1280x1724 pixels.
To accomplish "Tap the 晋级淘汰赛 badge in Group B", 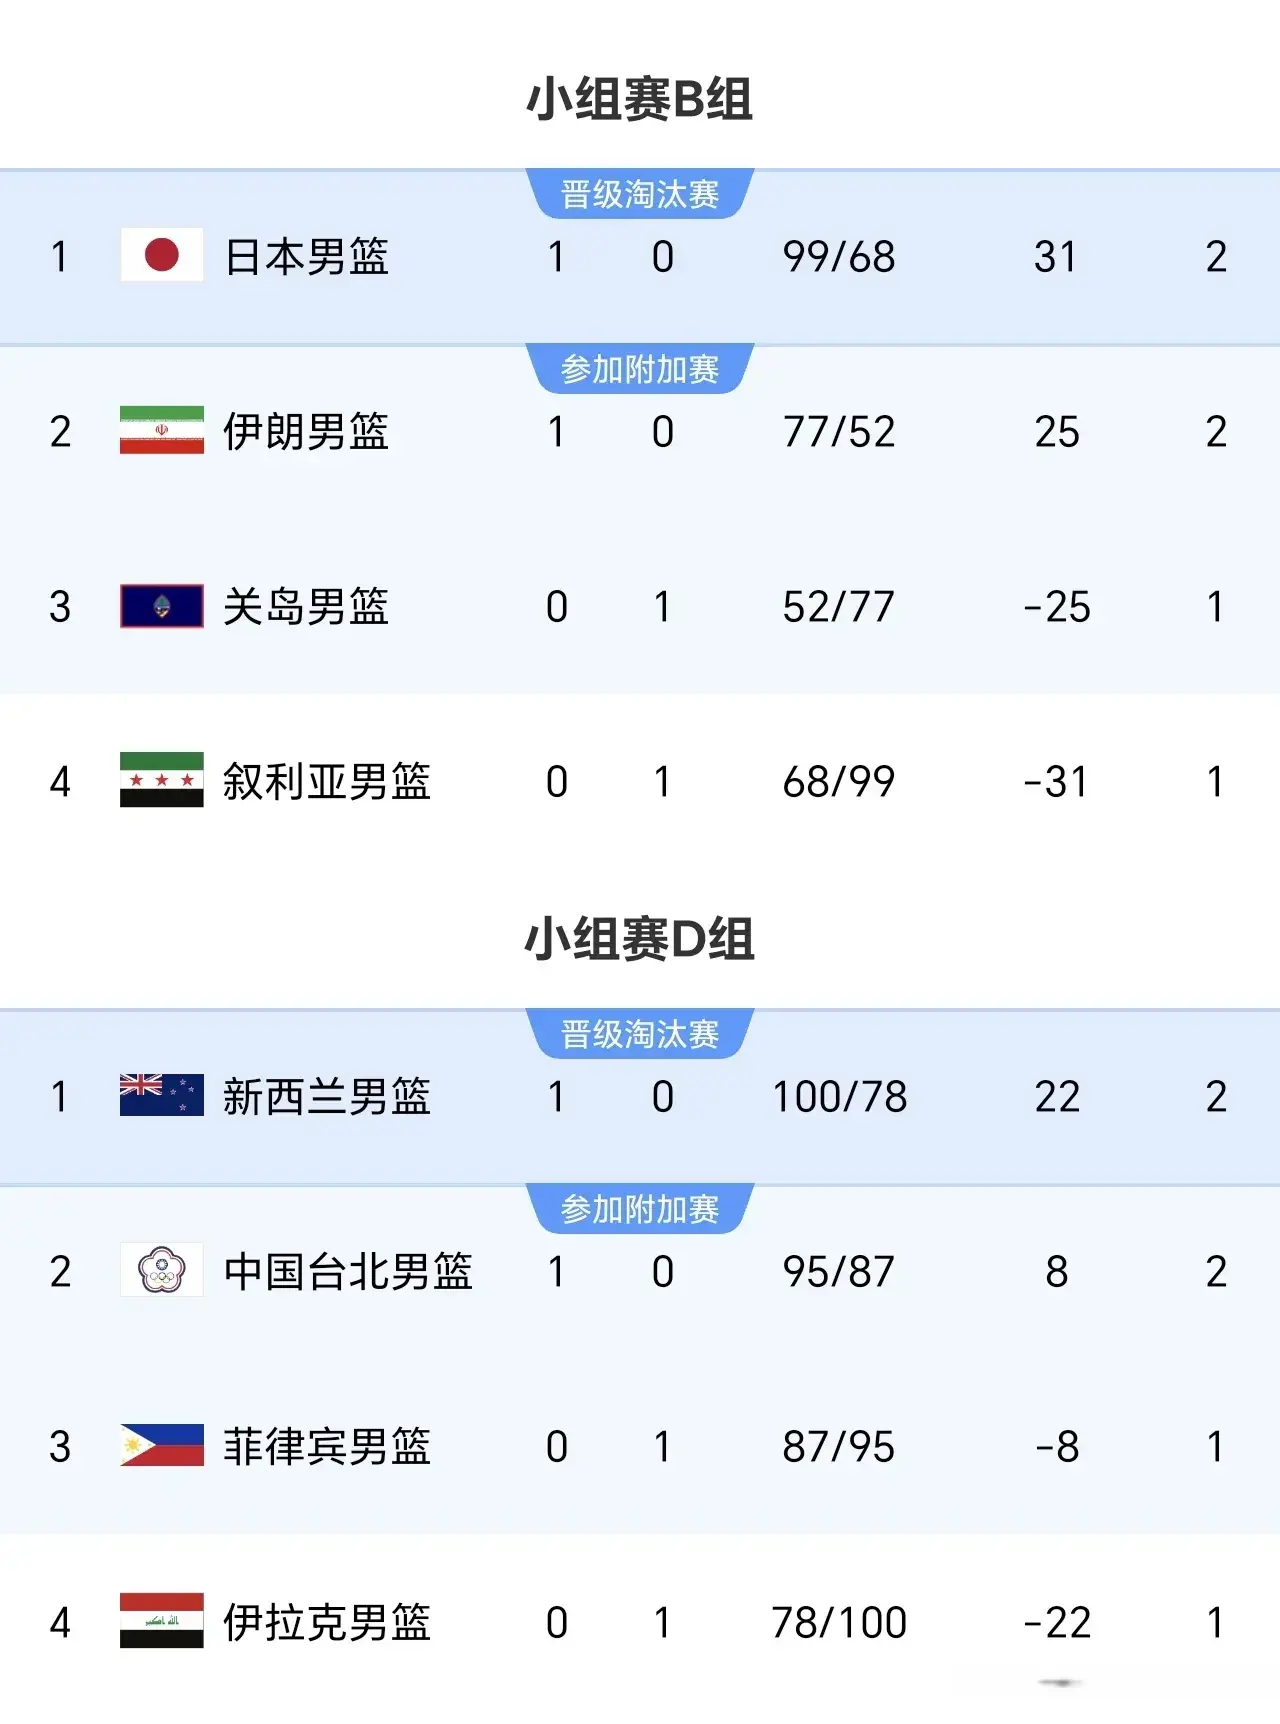I will 640,194.
